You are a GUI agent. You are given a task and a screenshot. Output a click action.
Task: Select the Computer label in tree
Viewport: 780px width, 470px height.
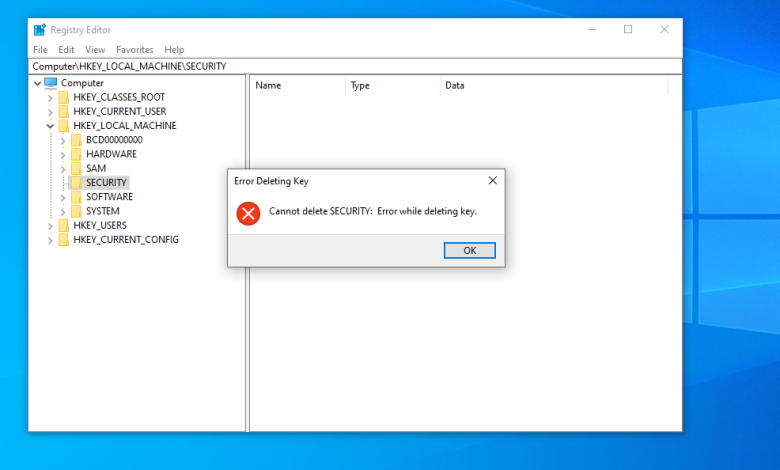coord(82,83)
